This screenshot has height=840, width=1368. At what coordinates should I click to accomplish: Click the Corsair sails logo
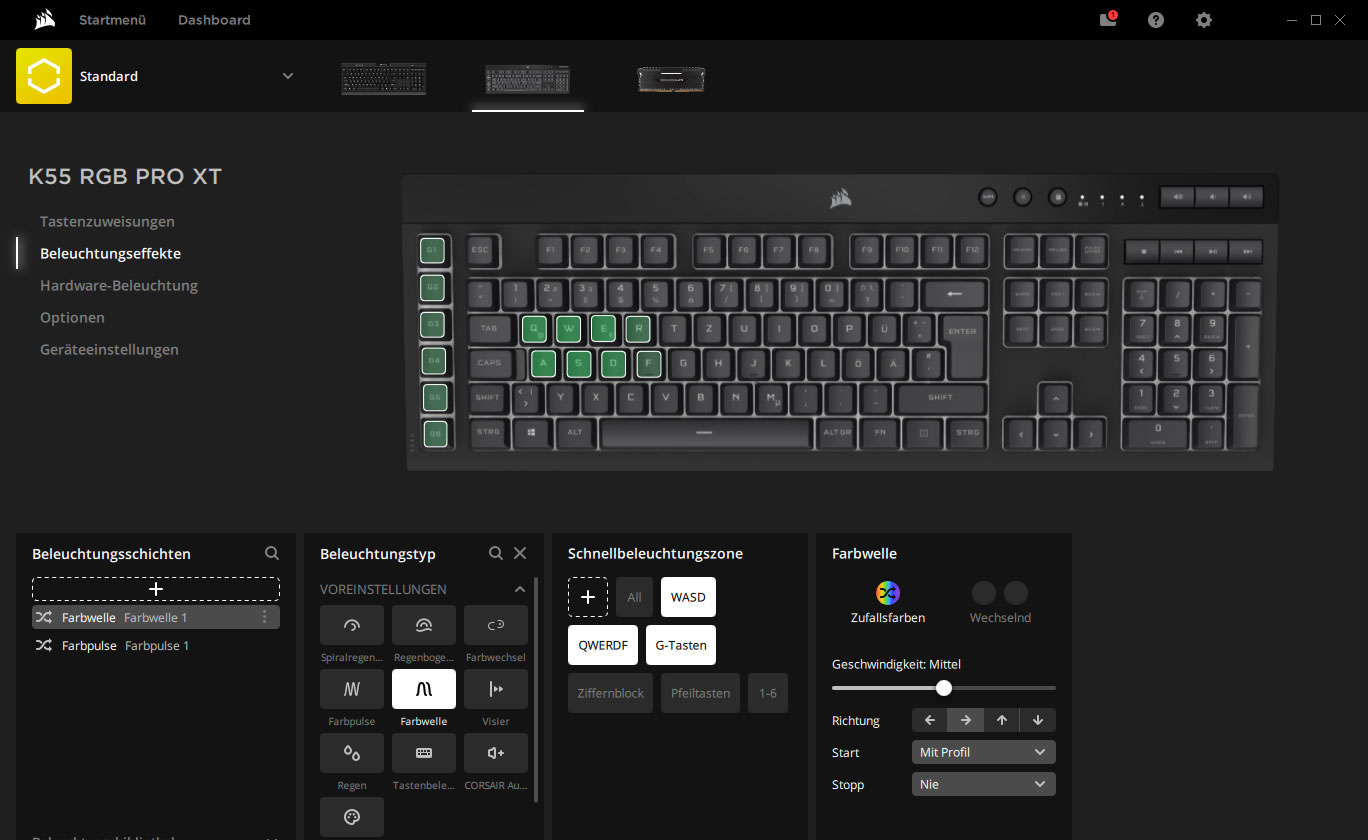pyautogui.click(x=43, y=20)
